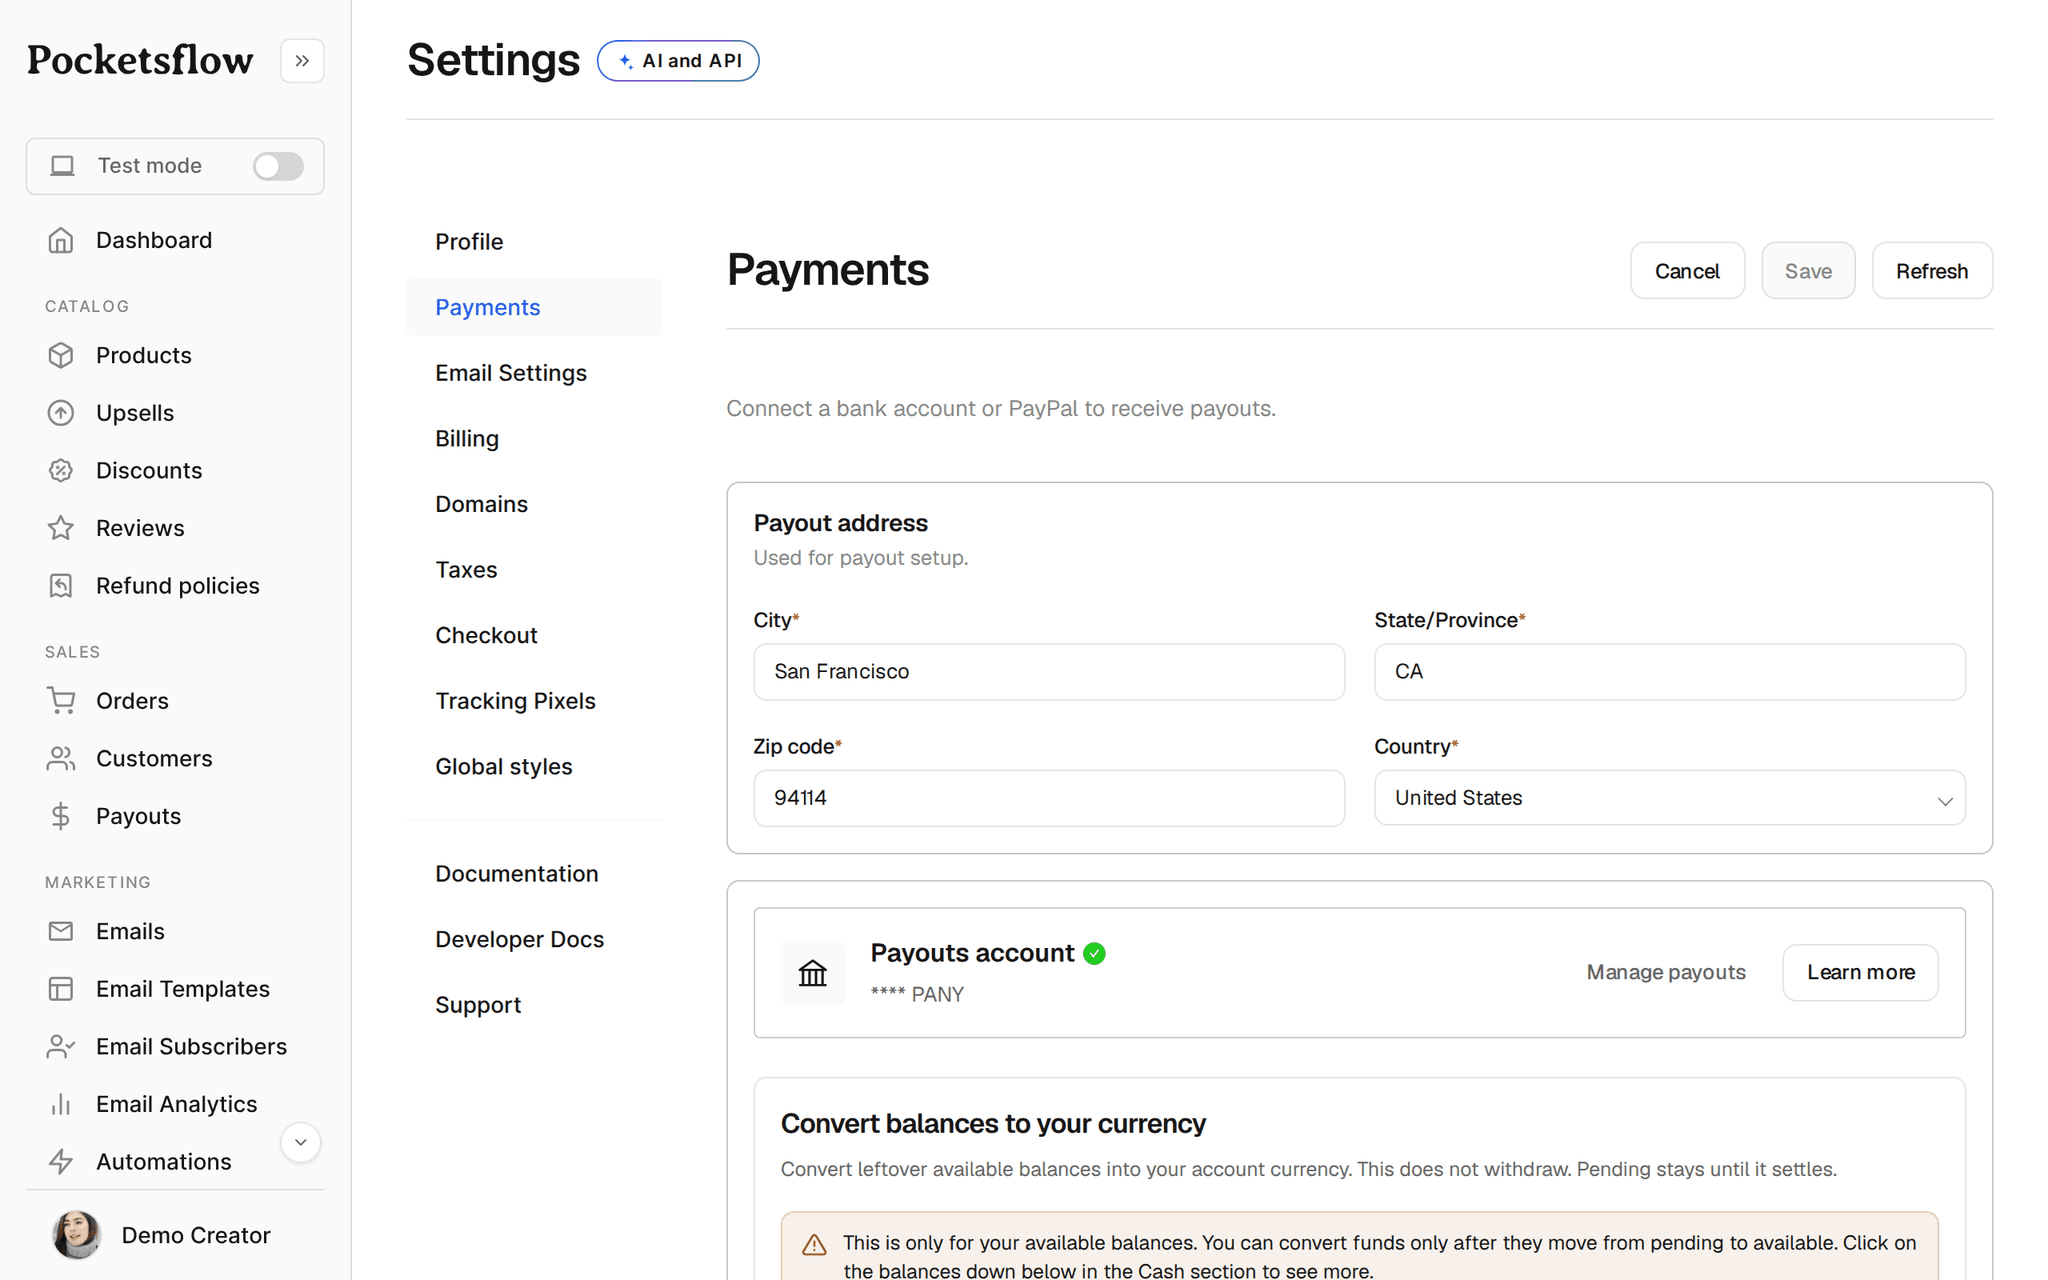Open Checkout settings tab
The height and width of the screenshot is (1280, 2048).
pos(534,635)
